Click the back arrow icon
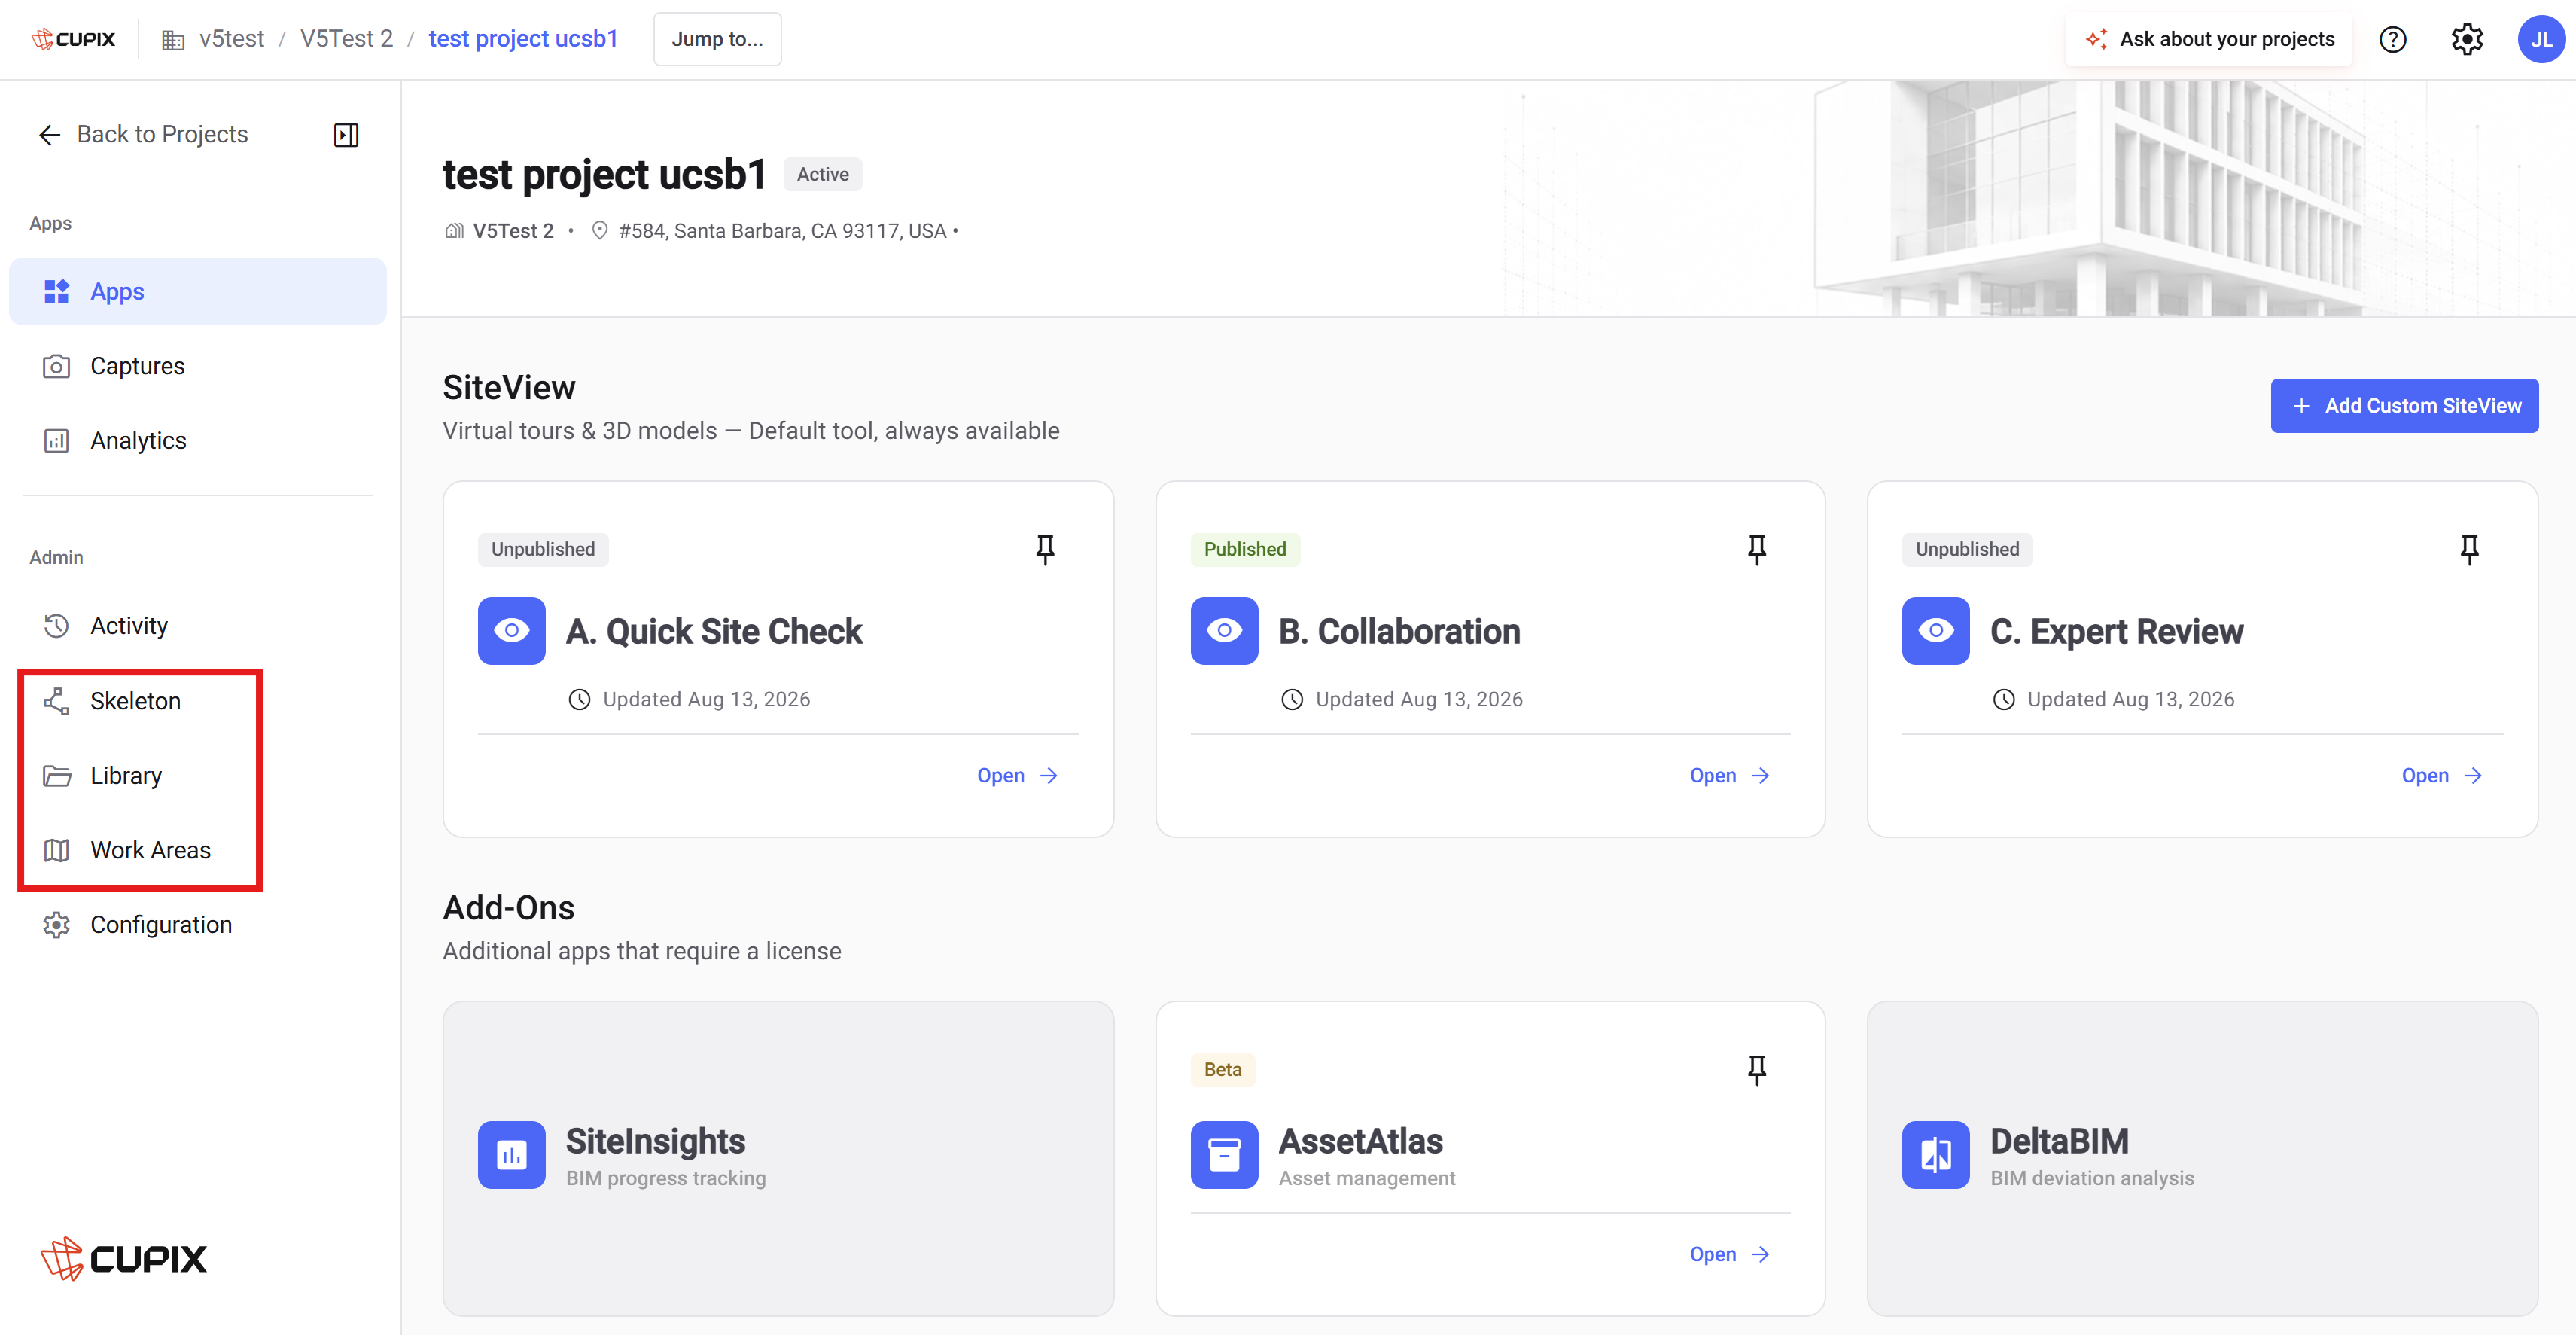 tap(49, 135)
